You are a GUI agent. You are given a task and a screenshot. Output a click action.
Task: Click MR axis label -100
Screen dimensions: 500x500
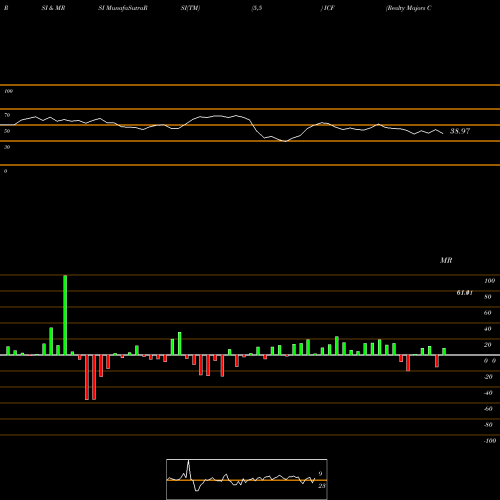coord(490,441)
